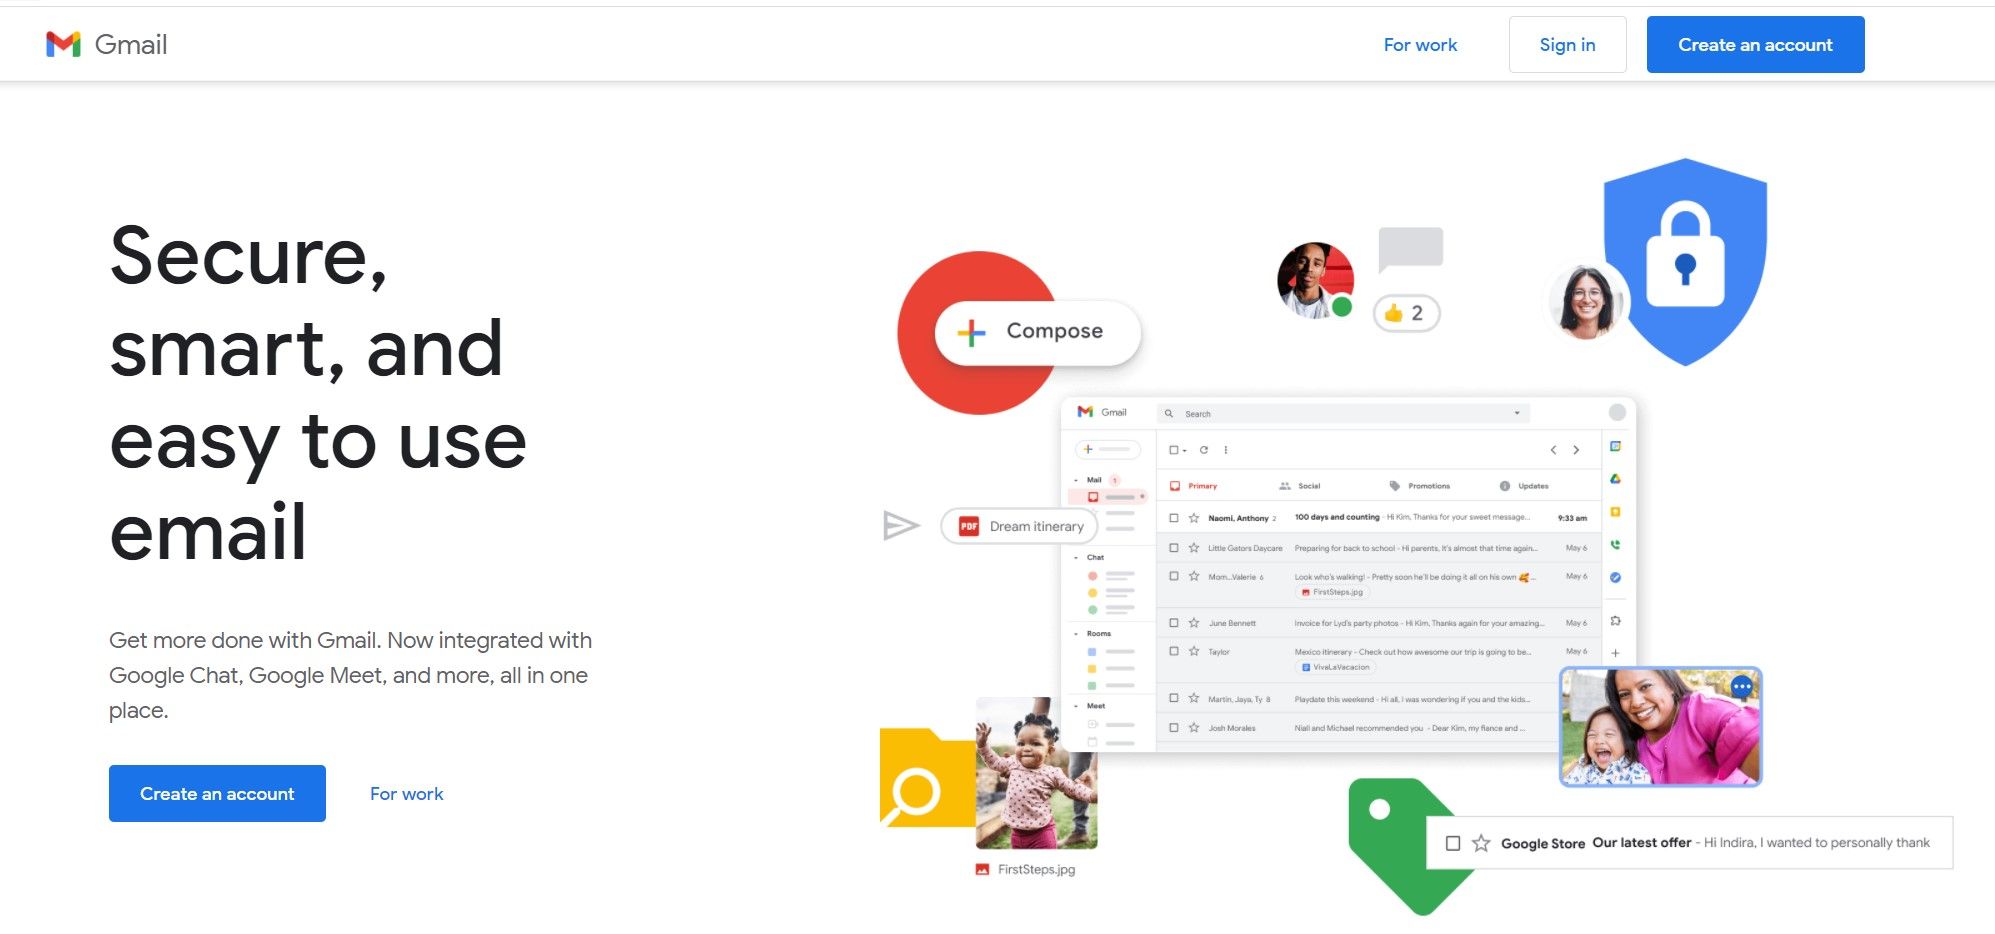Open the three-dot more options menu in the inbox preview
Screen dimensions: 1995x934
[x=1226, y=450]
